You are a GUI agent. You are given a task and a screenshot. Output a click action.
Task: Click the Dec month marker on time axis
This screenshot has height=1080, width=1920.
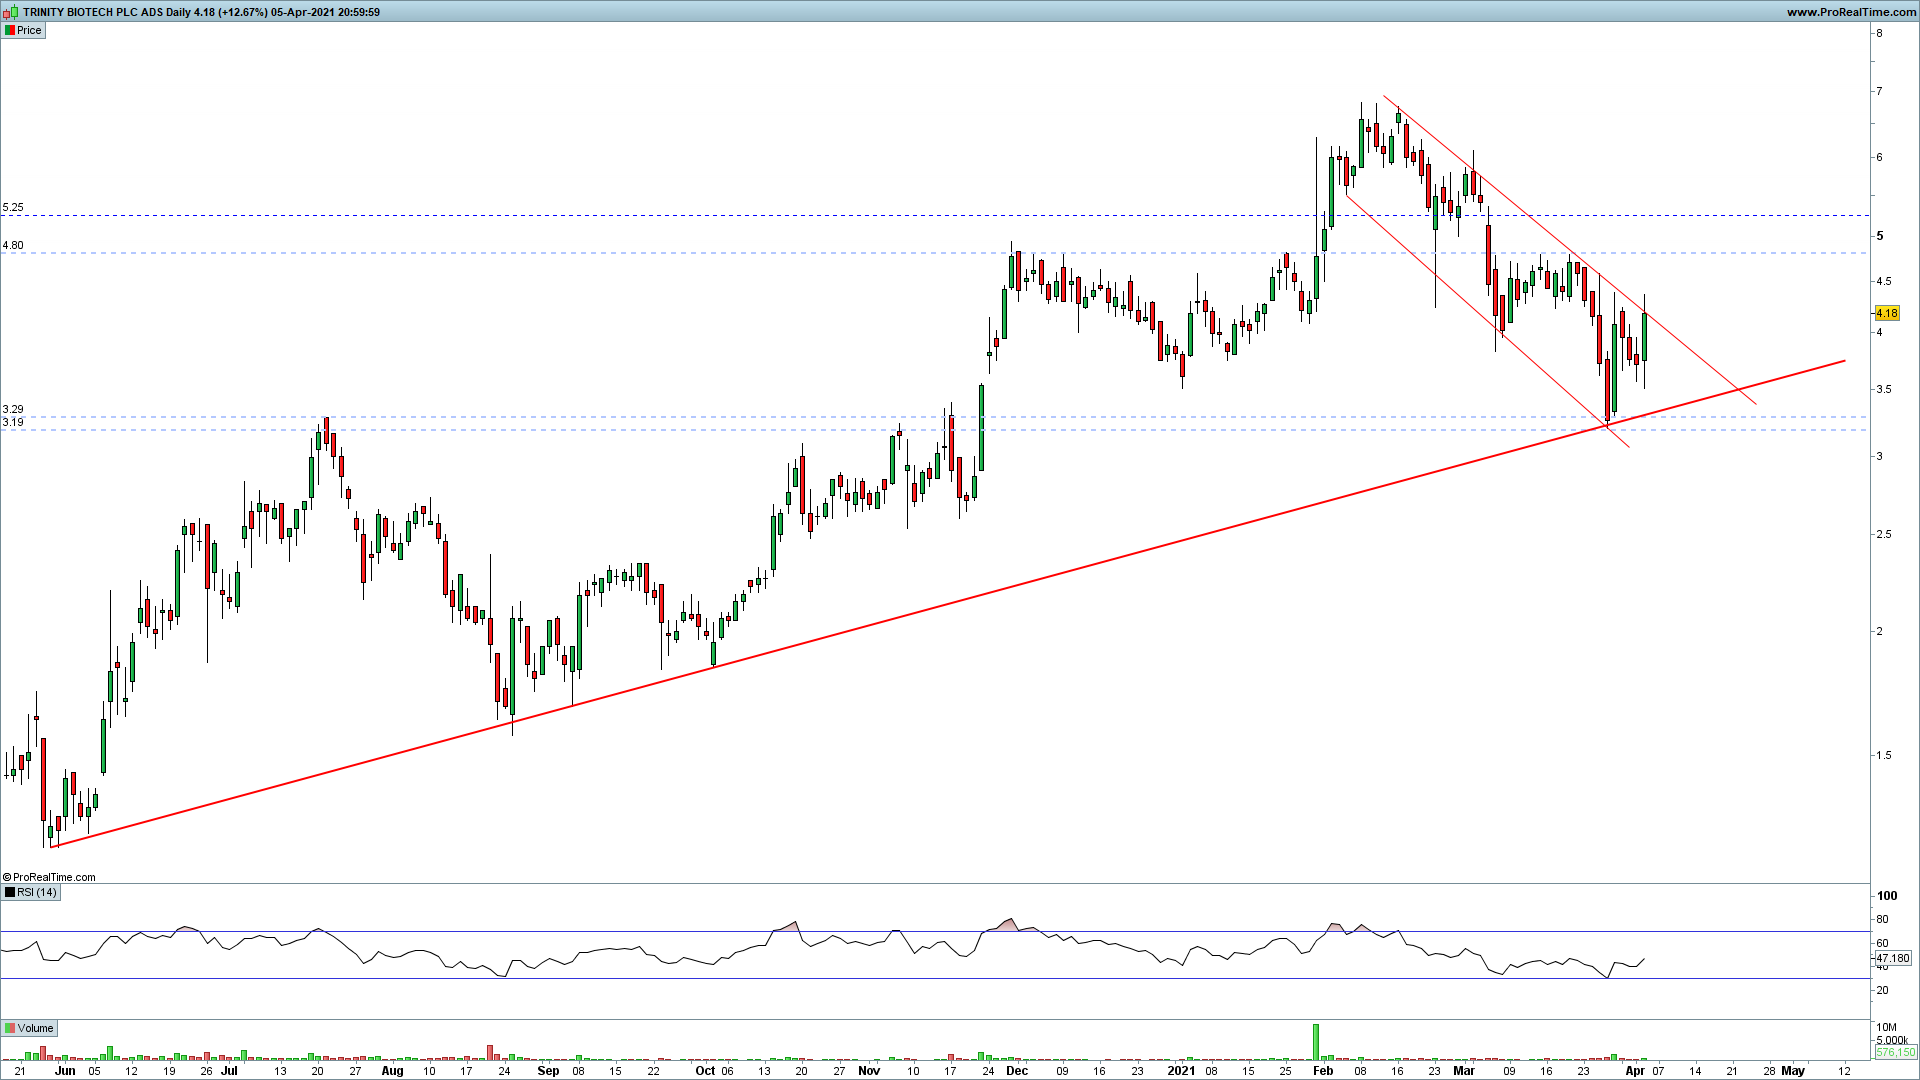1017,1070
